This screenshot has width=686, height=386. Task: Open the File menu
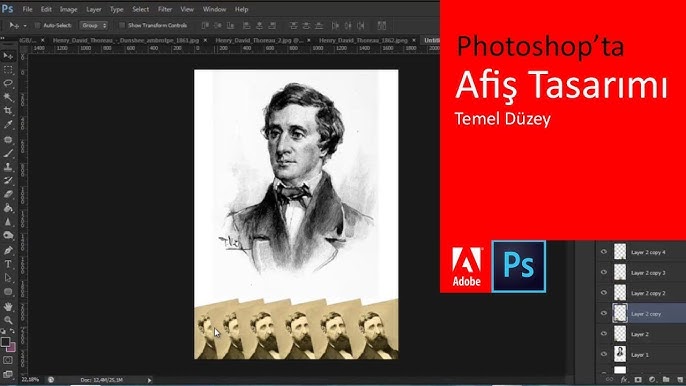[x=27, y=9]
